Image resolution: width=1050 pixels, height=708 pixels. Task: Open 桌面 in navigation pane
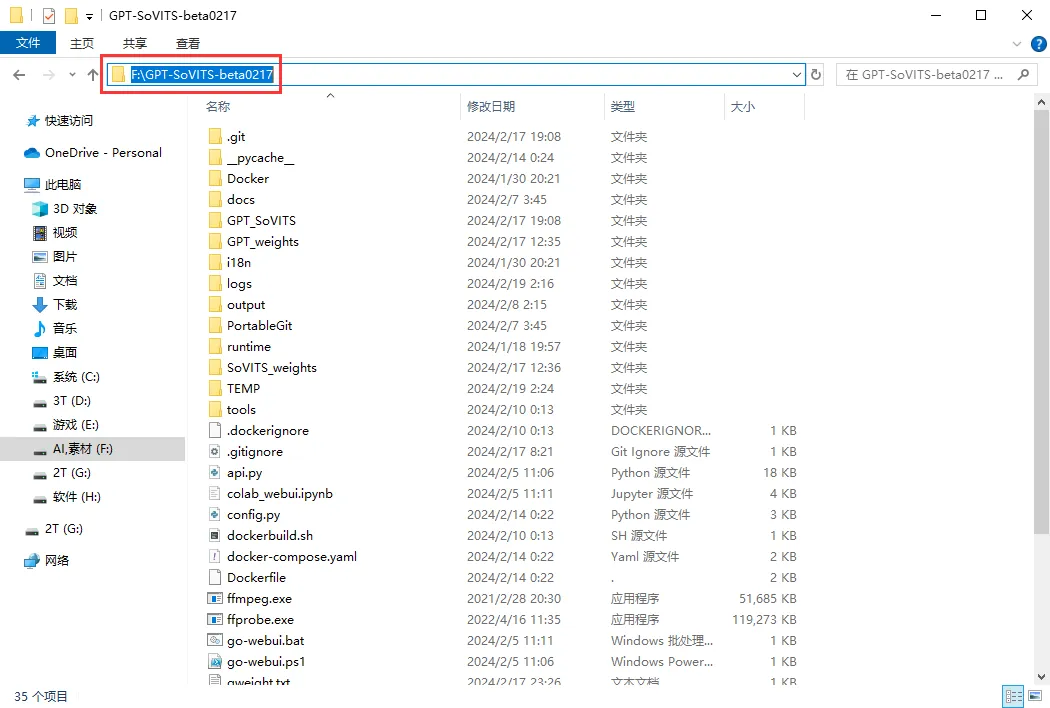coord(55,352)
